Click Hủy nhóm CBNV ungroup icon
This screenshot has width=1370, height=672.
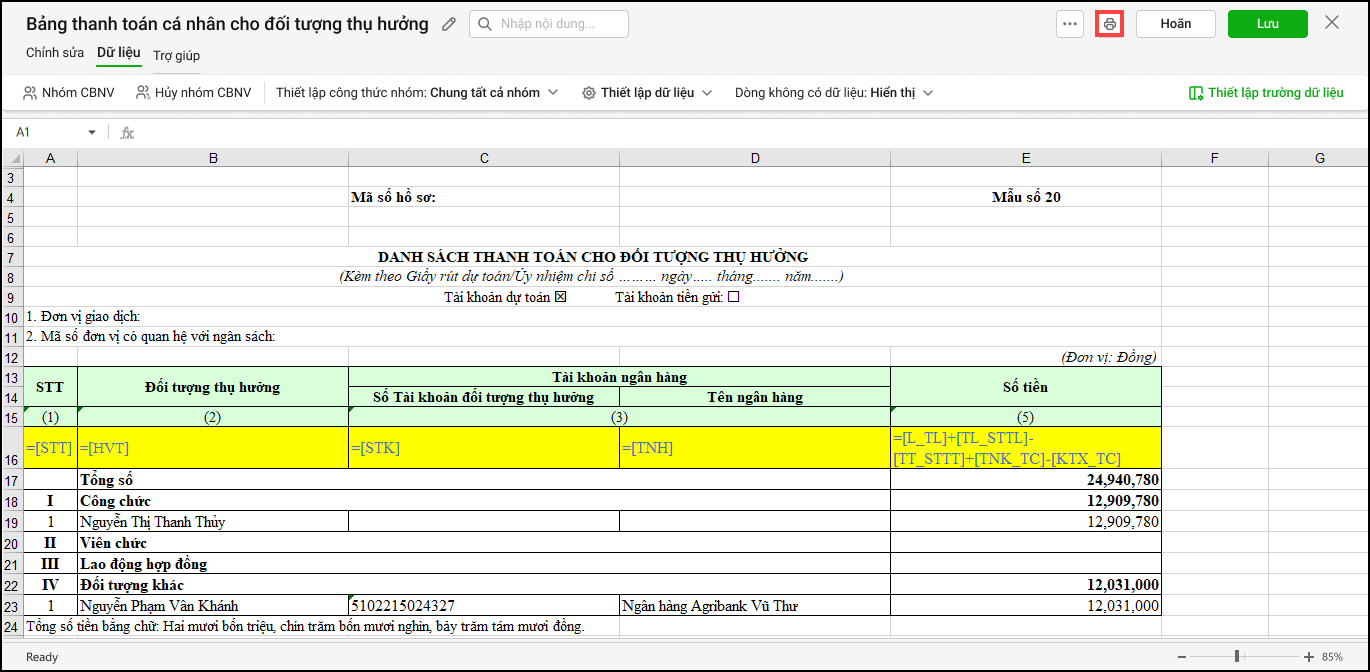(144, 93)
